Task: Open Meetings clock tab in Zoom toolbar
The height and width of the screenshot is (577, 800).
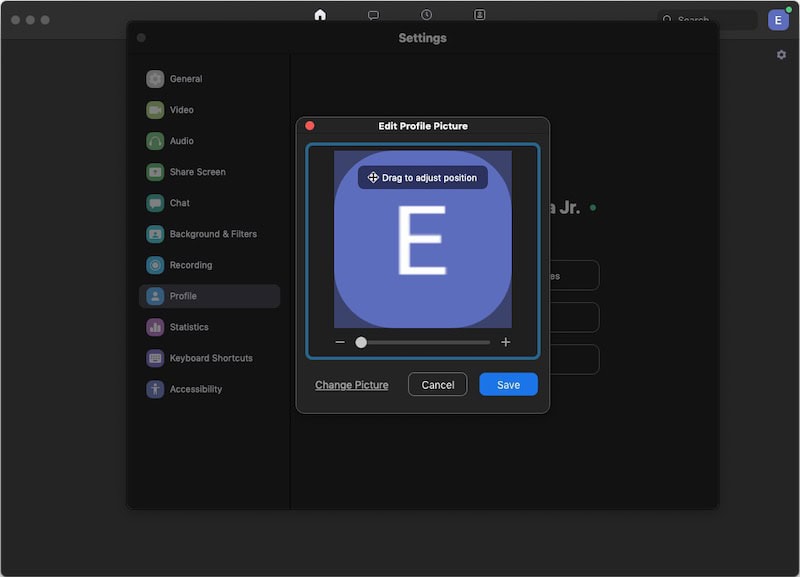Action: click(x=427, y=15)
